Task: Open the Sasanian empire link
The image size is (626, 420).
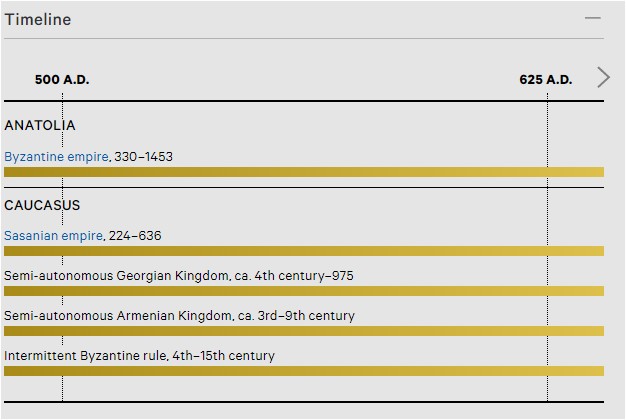Action: click(53, 236)
